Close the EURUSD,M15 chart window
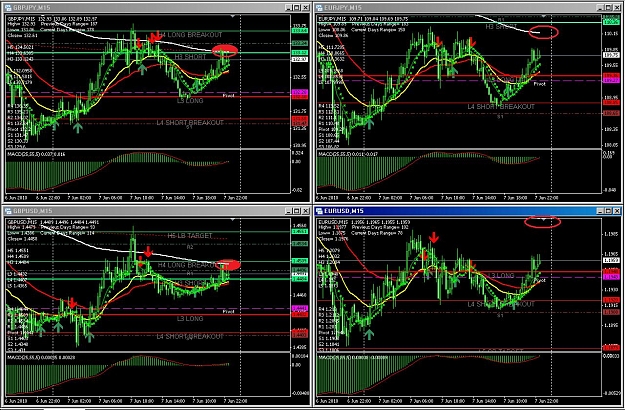The height and width of the screenshot is (410, 625). (617, 211)
